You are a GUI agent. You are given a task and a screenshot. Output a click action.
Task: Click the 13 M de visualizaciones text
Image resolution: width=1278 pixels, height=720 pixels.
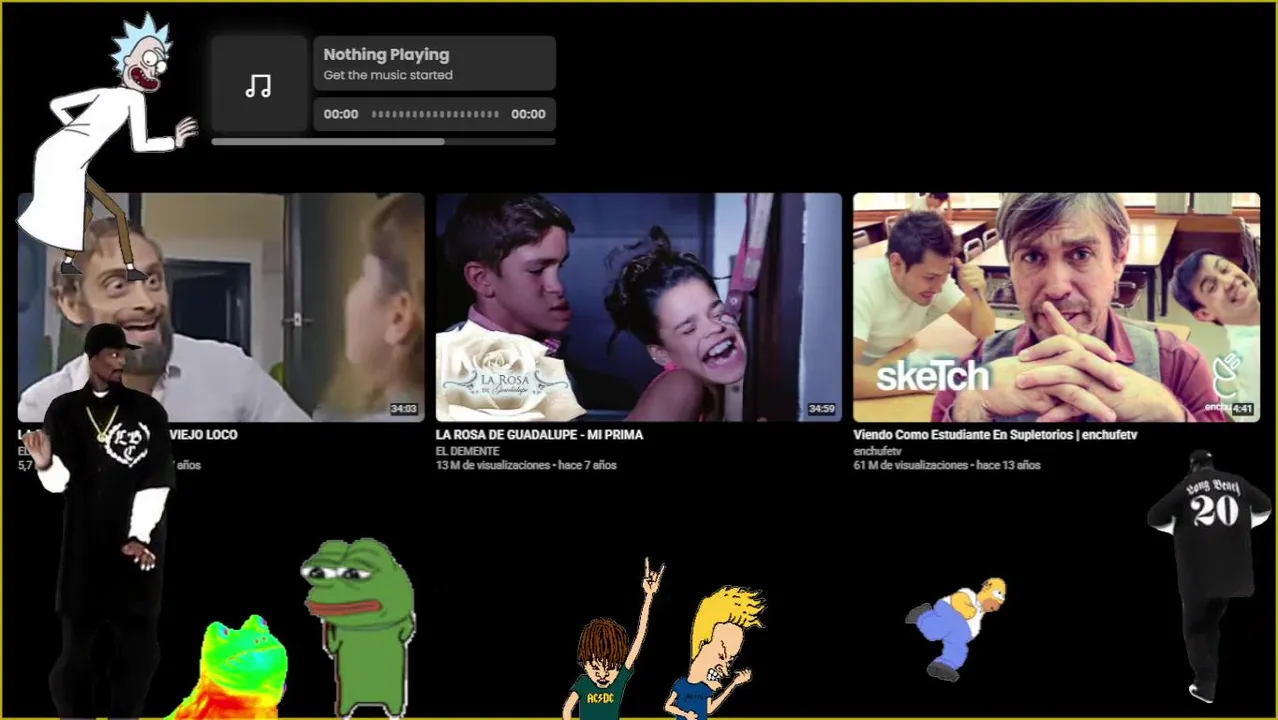(x=493, y=465)
